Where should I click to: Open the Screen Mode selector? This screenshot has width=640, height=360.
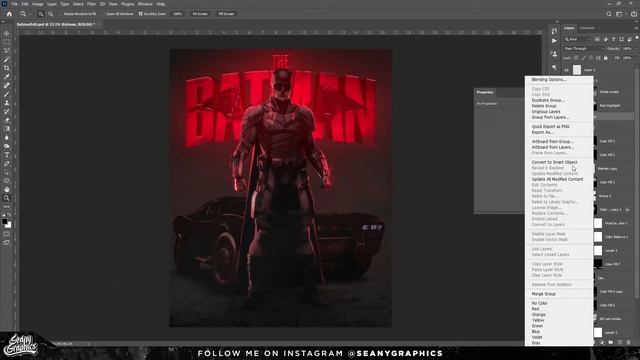(7, 243)
